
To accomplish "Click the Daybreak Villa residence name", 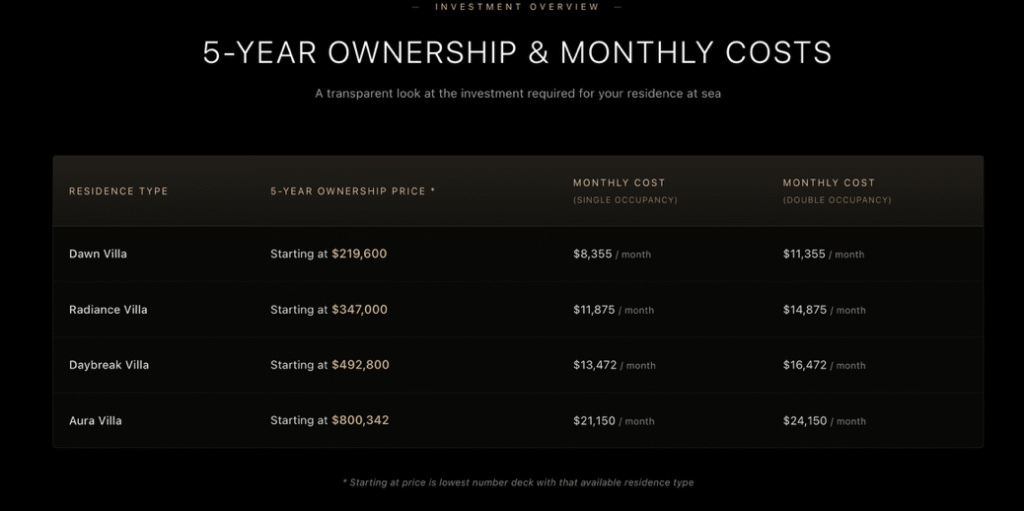I will tap(109, 365).
